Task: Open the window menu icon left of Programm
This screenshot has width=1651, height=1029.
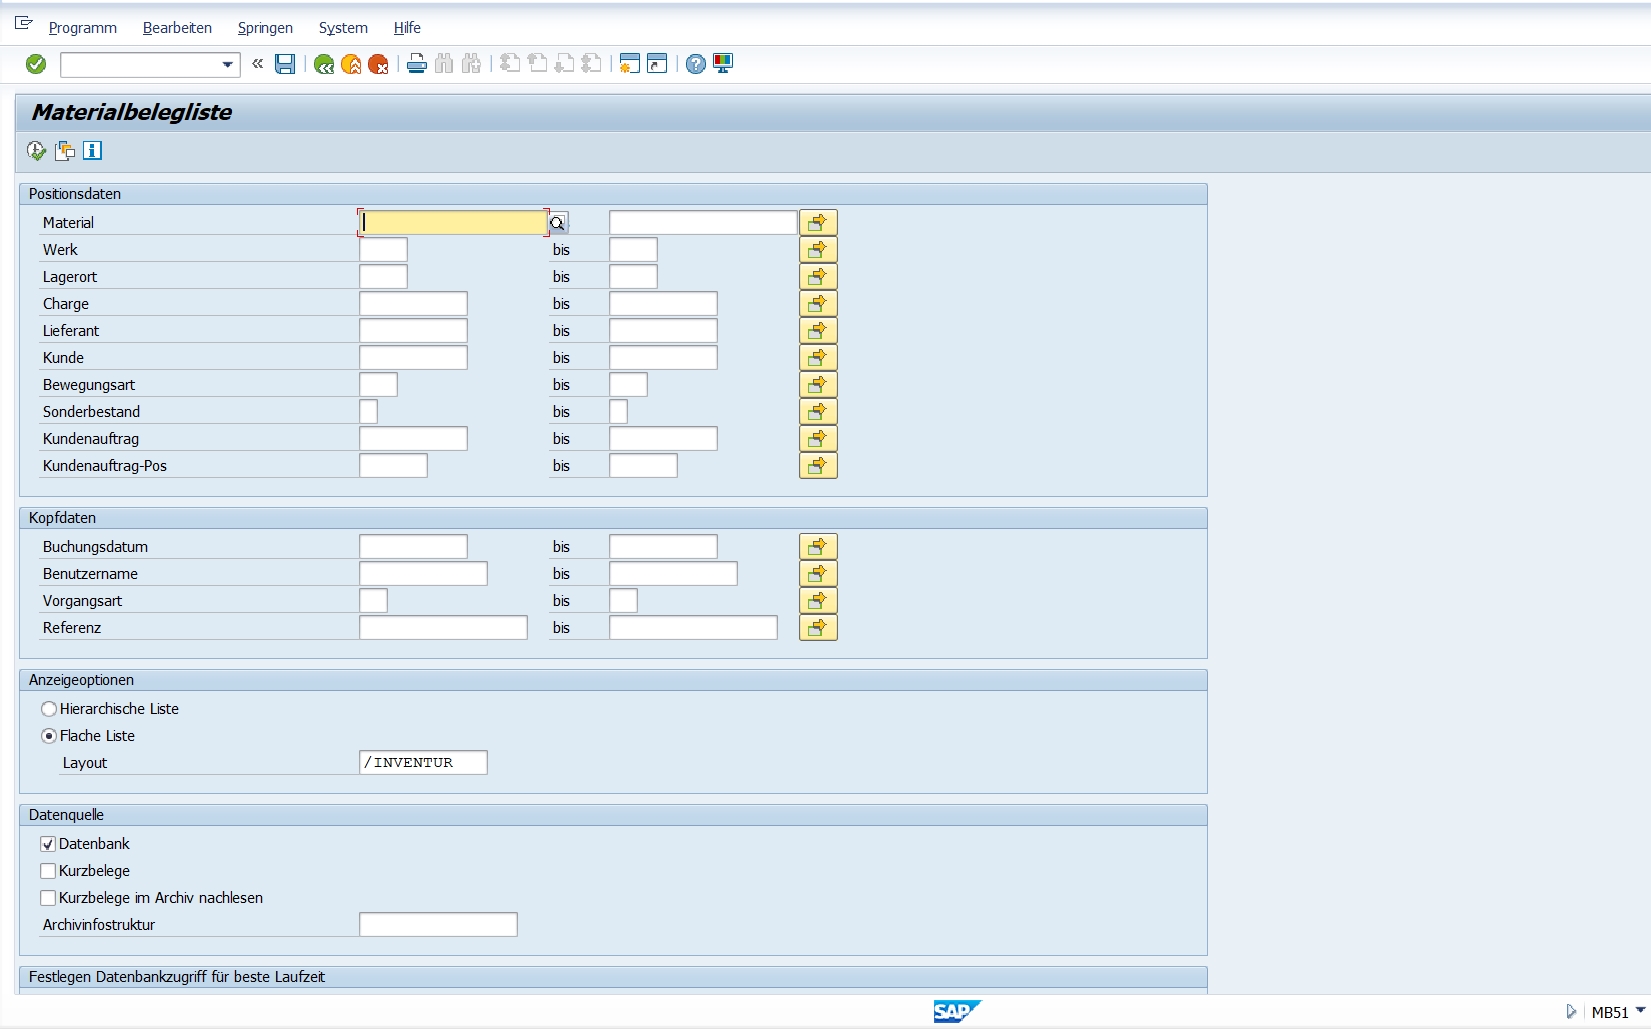Action: [x=24, y=23]
